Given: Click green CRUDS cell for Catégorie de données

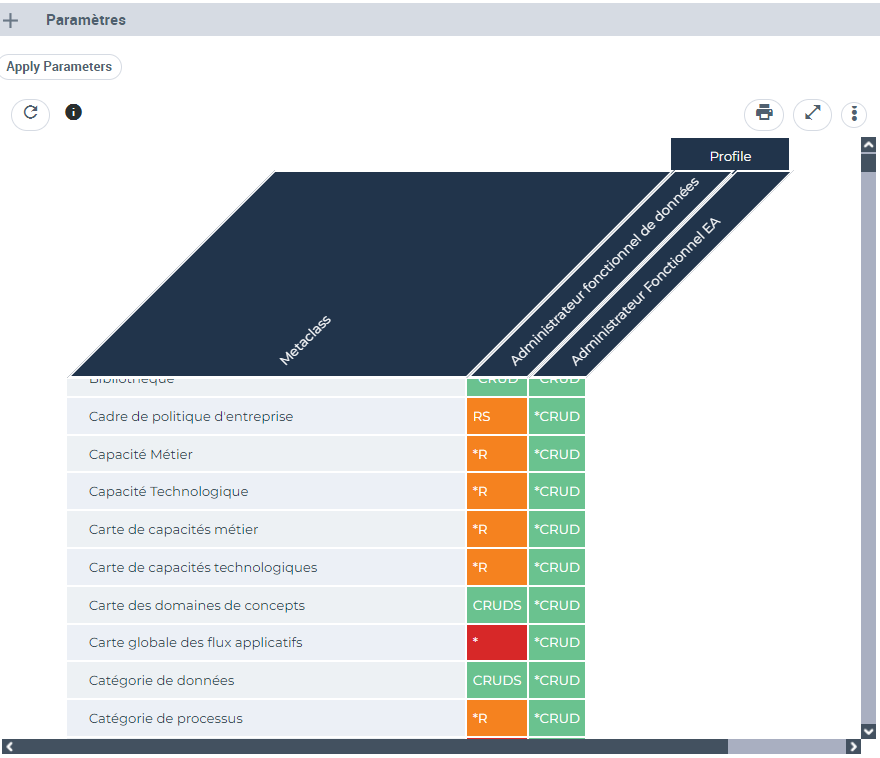Looking at the screenshot, I should 496,680.
